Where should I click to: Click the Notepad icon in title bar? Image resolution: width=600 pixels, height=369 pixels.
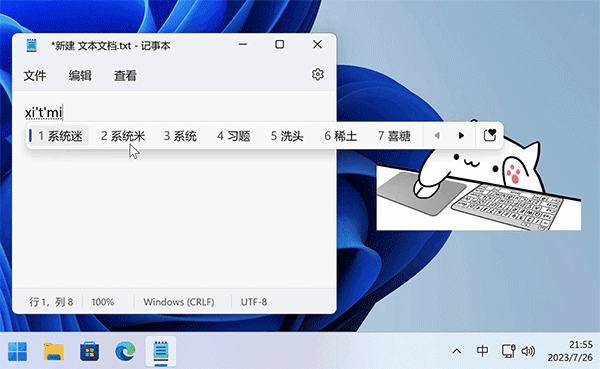[x=31, y=46]
